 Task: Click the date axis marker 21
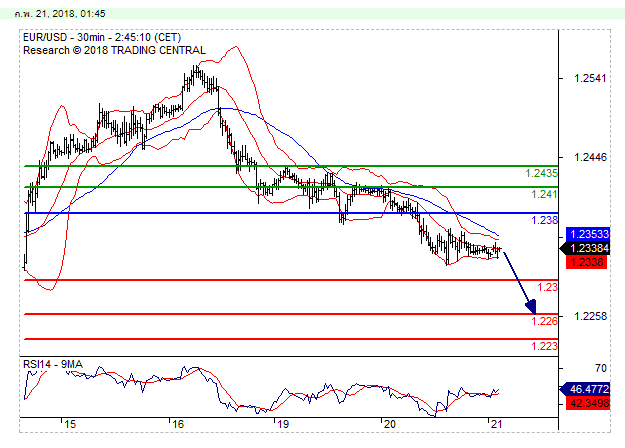pyautogui.click(x=496, y=424)
